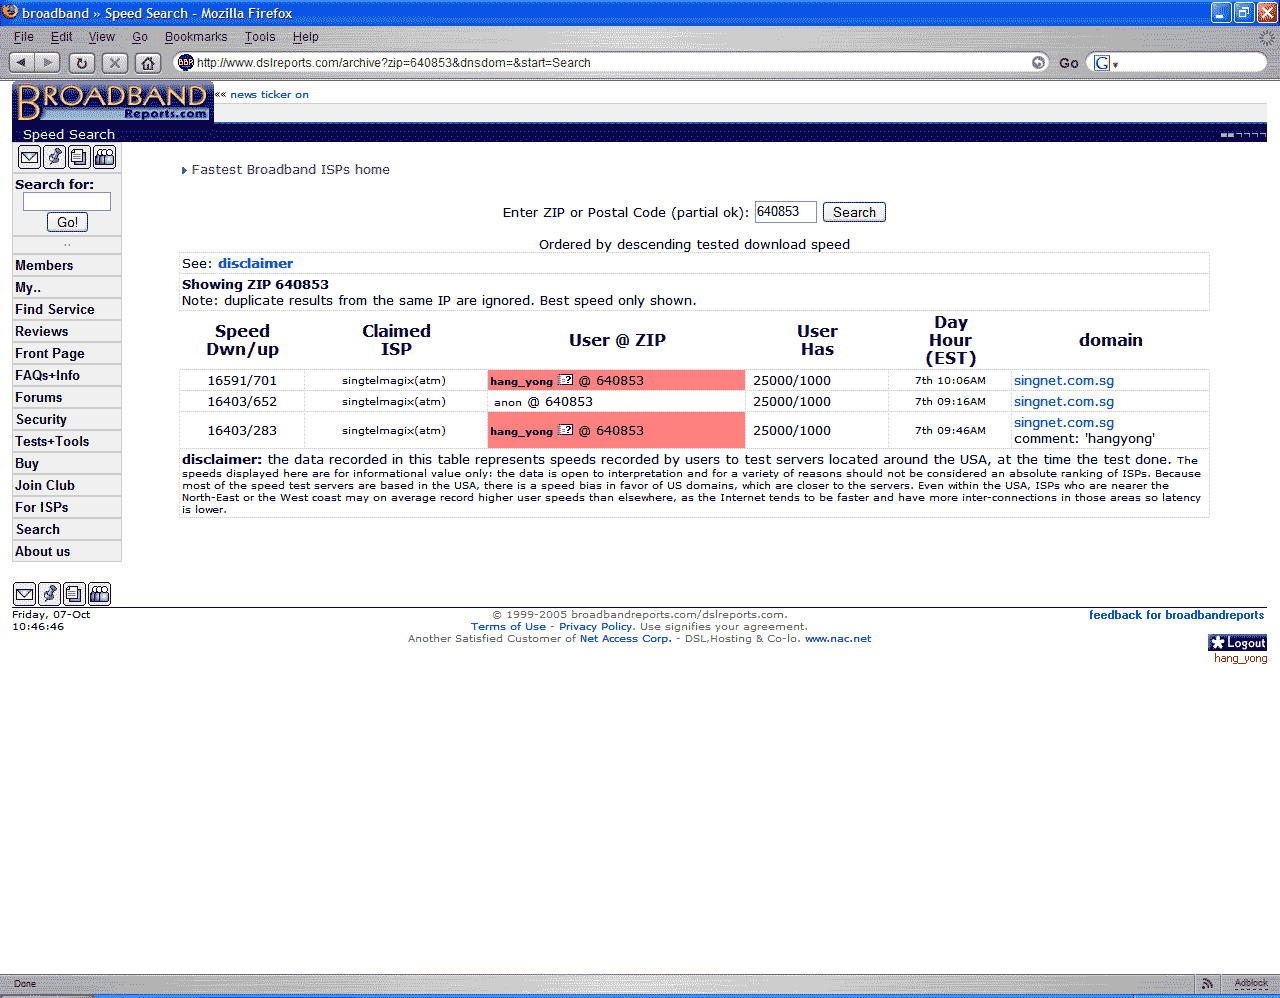Click the top sidebar people group icon
The image size is (1280, 998).
[104, 157]
